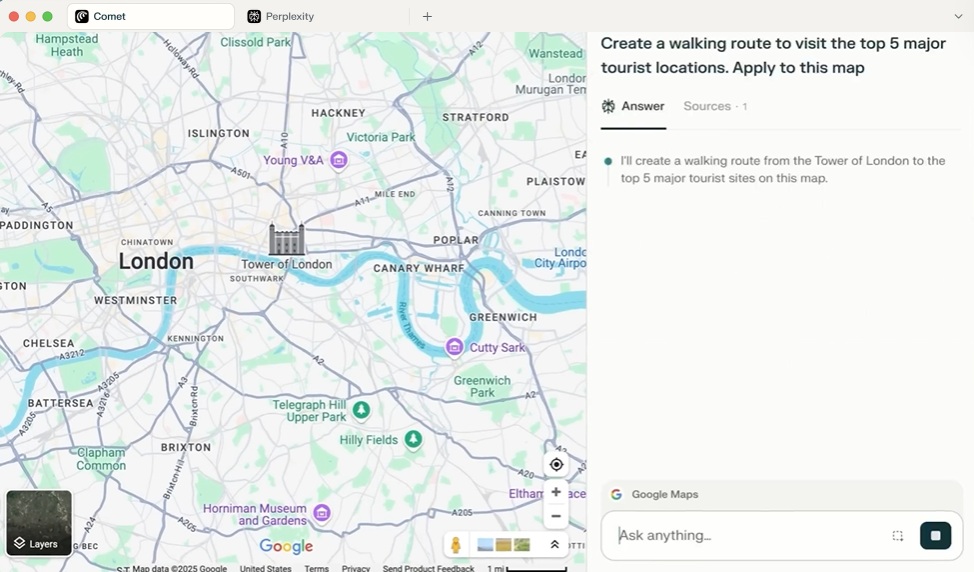Click the Street View pegman icon
The image size is (974, 572).
(456, 545)
